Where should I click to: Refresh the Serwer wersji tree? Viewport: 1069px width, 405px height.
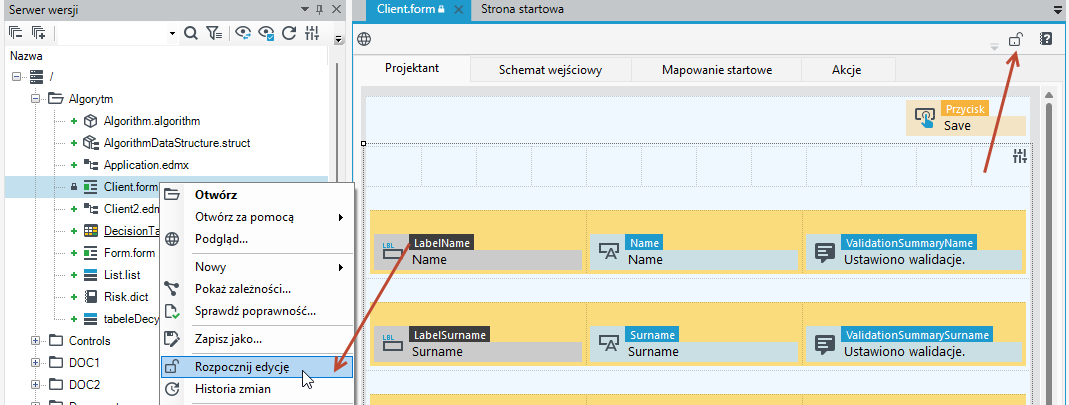tap(289, 32)
